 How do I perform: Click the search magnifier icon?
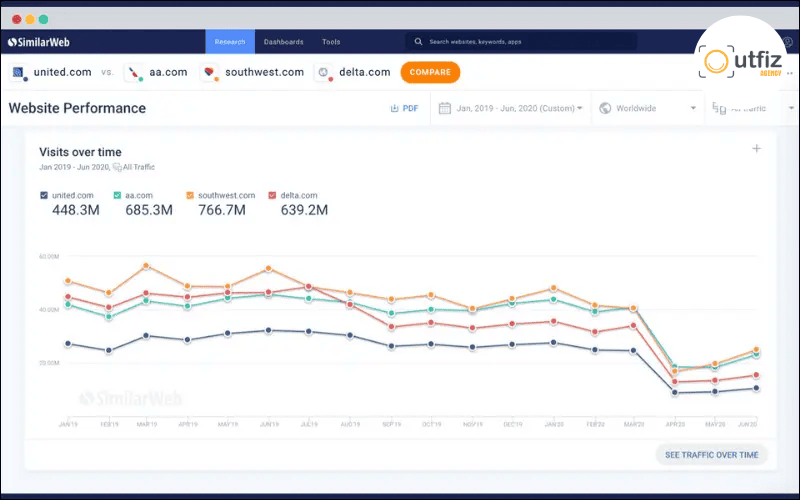(418, 42)
